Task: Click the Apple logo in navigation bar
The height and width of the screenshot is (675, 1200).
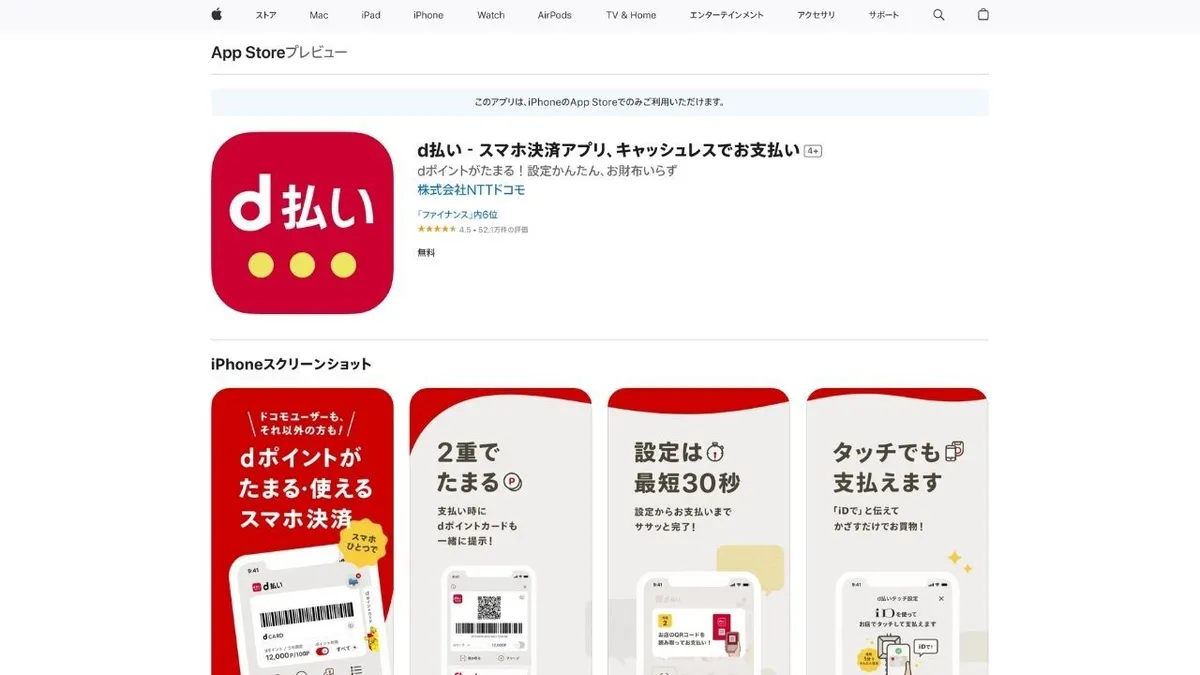Action: [x=216, y=15]
